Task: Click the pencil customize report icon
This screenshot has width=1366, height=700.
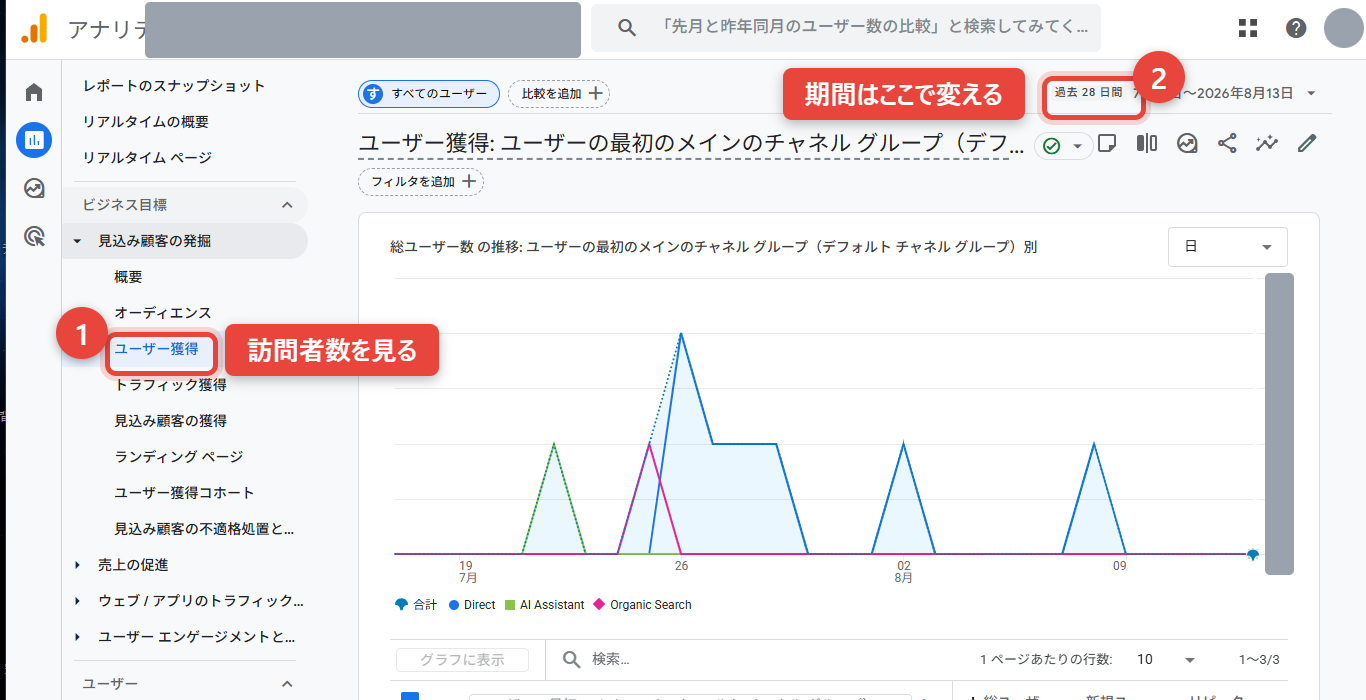Action: (x=1306, y=144)
